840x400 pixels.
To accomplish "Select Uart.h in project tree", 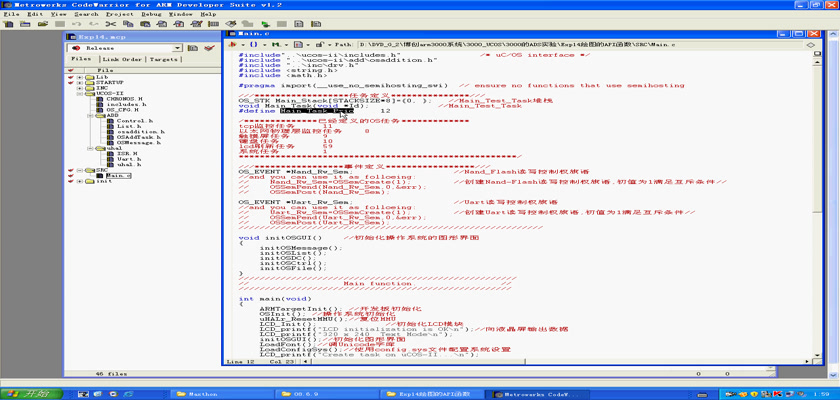I will pyautogui.click(x=129, y=159).
